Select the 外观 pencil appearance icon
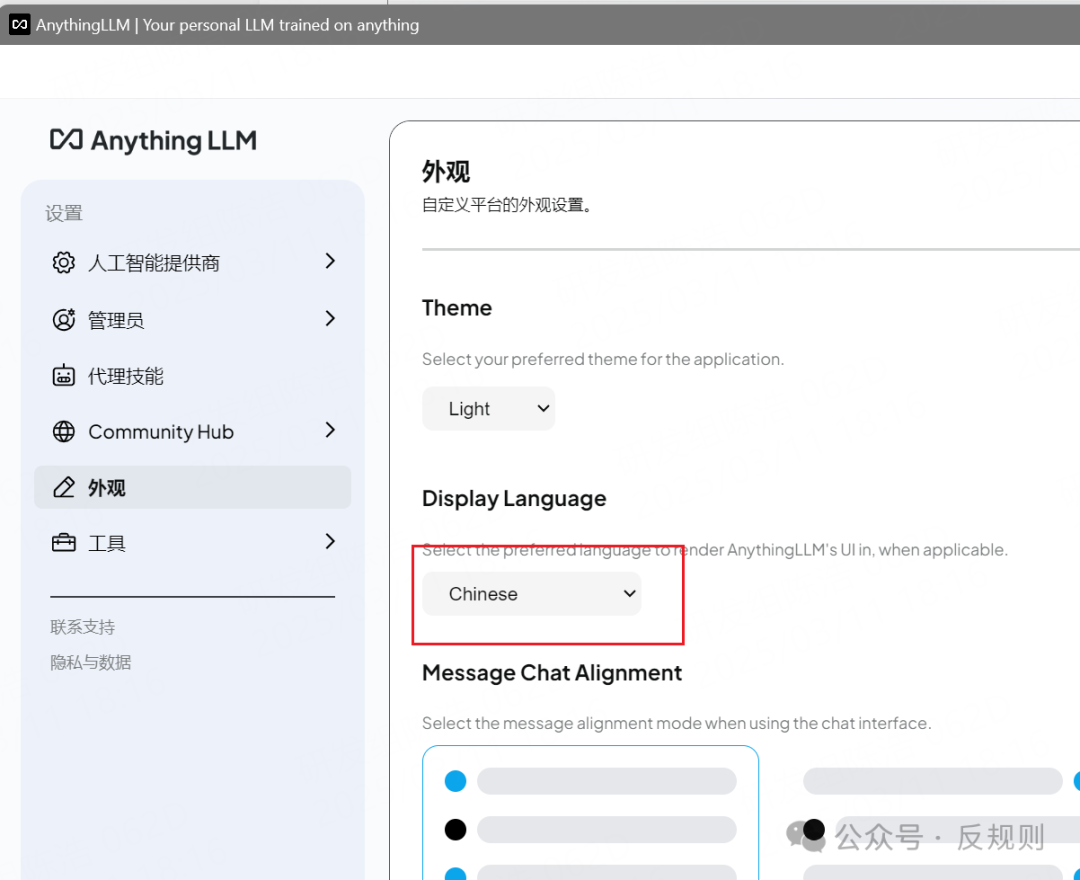Image resolution: width=1080 pixels, height=880 pixels. [x=63, y=487]
